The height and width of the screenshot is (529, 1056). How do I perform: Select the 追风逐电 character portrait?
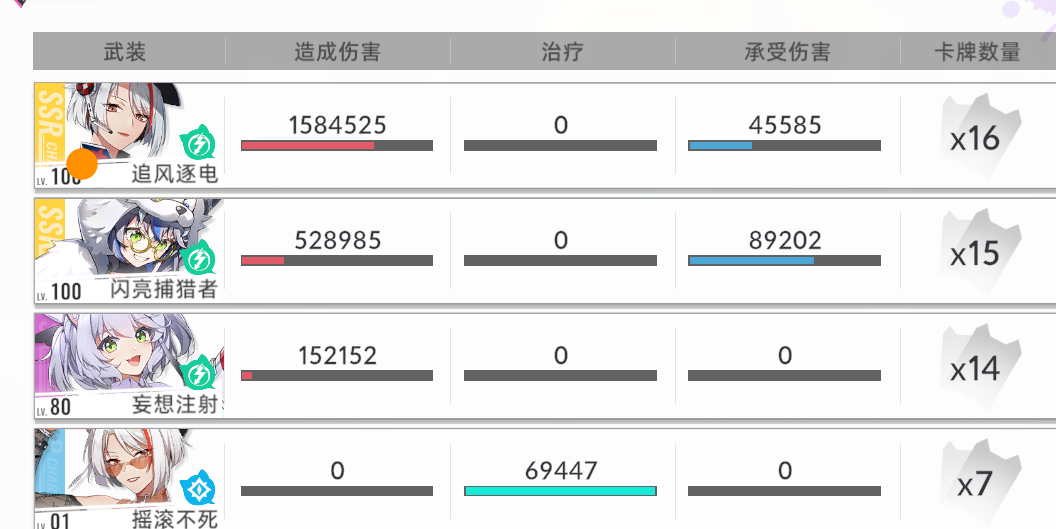pos(129,135)
